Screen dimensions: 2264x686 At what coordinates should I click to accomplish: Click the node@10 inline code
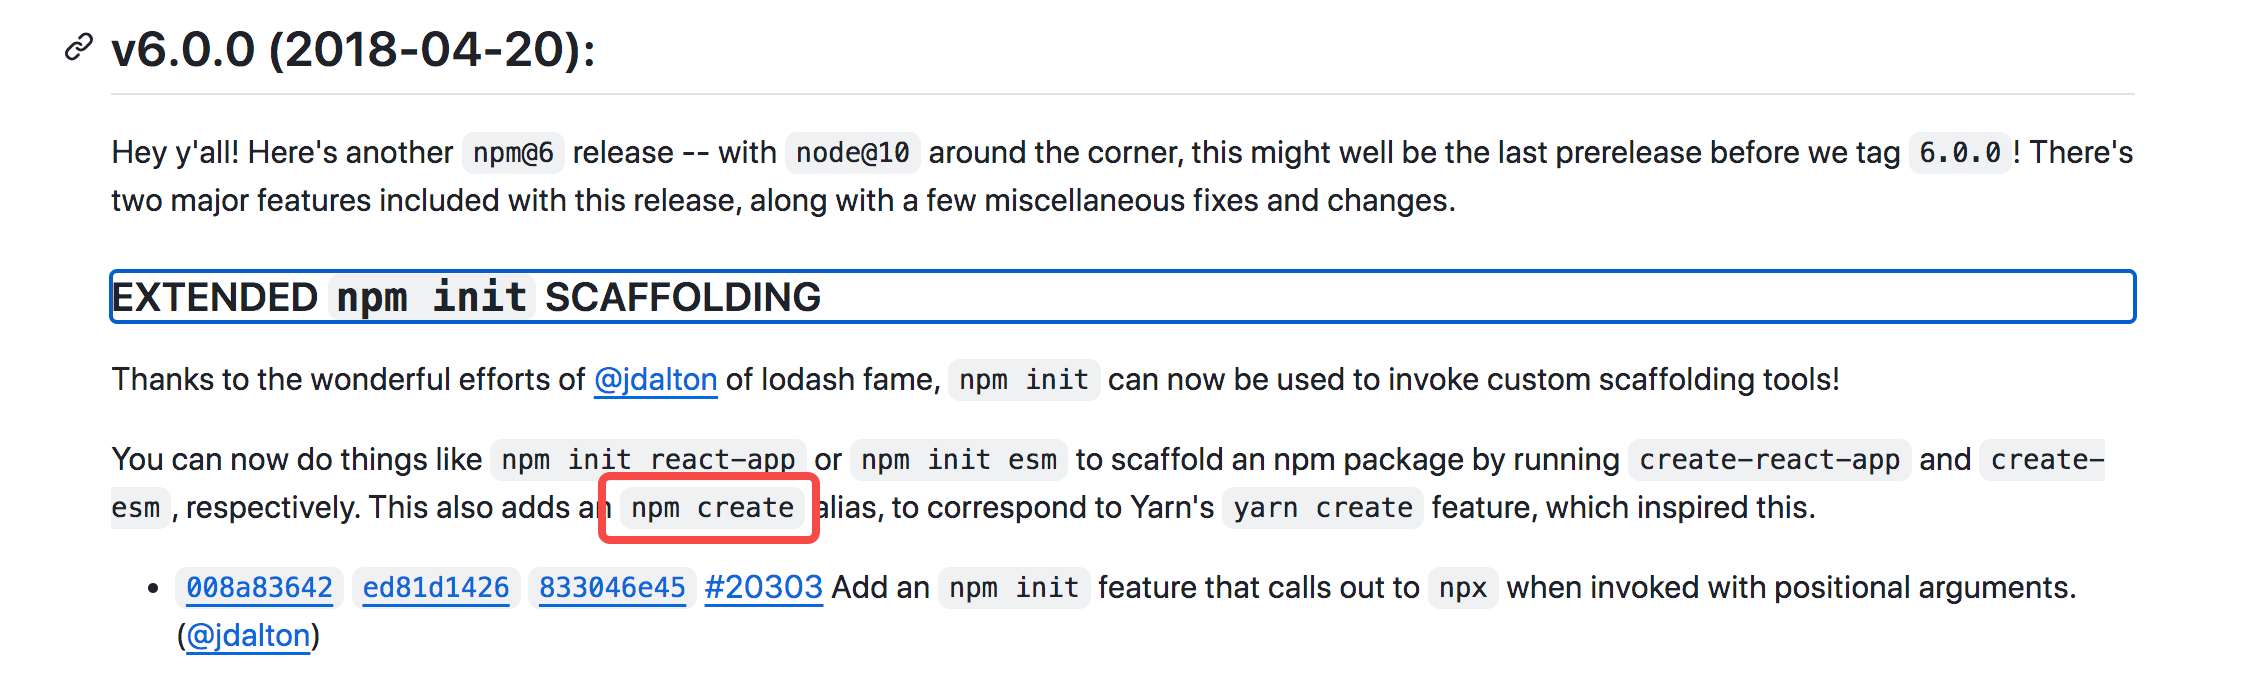tap(853, 153)
